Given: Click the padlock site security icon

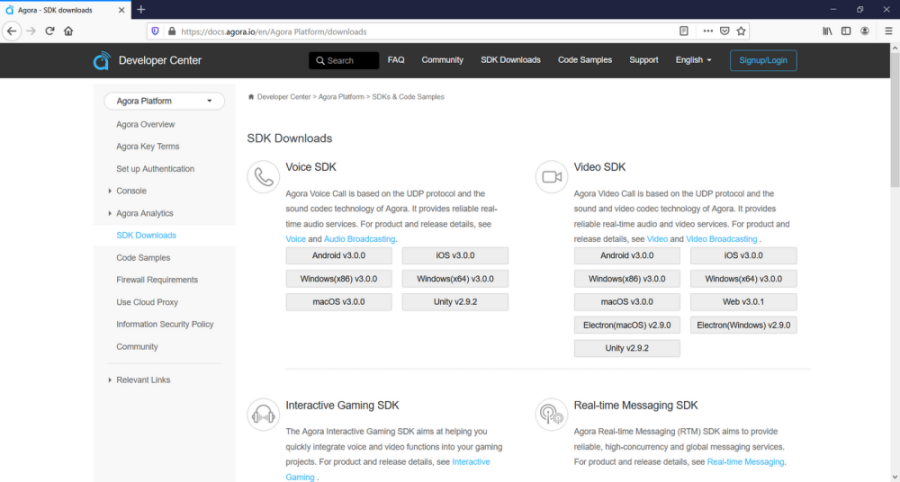Looking at the screenshot, I should (x=171, y=31).
